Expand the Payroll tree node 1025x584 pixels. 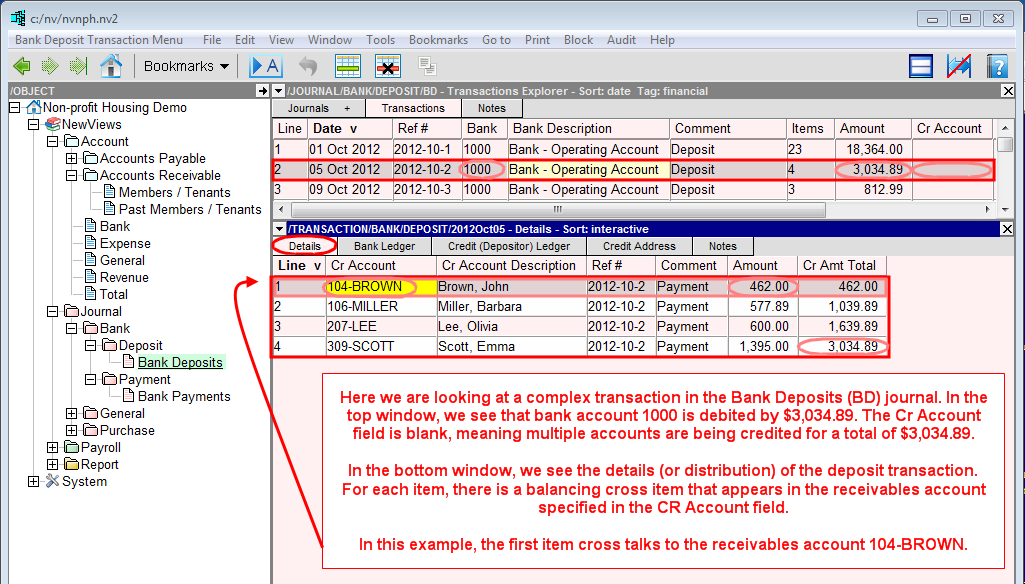pos(53,448)
